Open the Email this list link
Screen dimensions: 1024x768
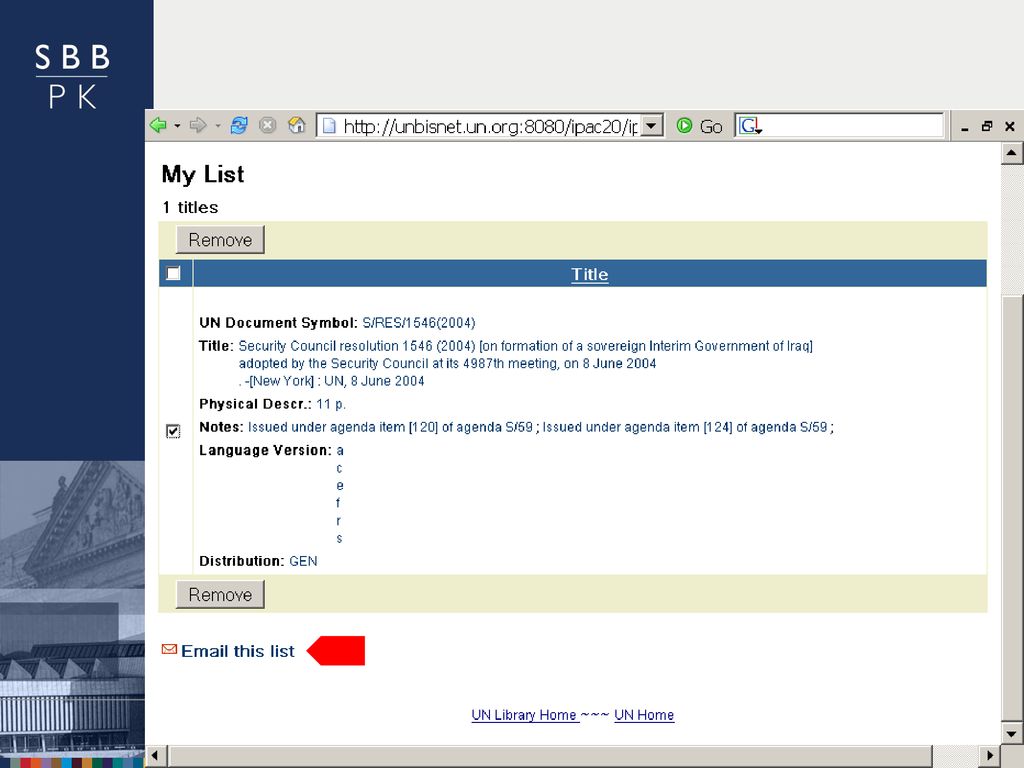pyautogui.click(x=238, y=651)
